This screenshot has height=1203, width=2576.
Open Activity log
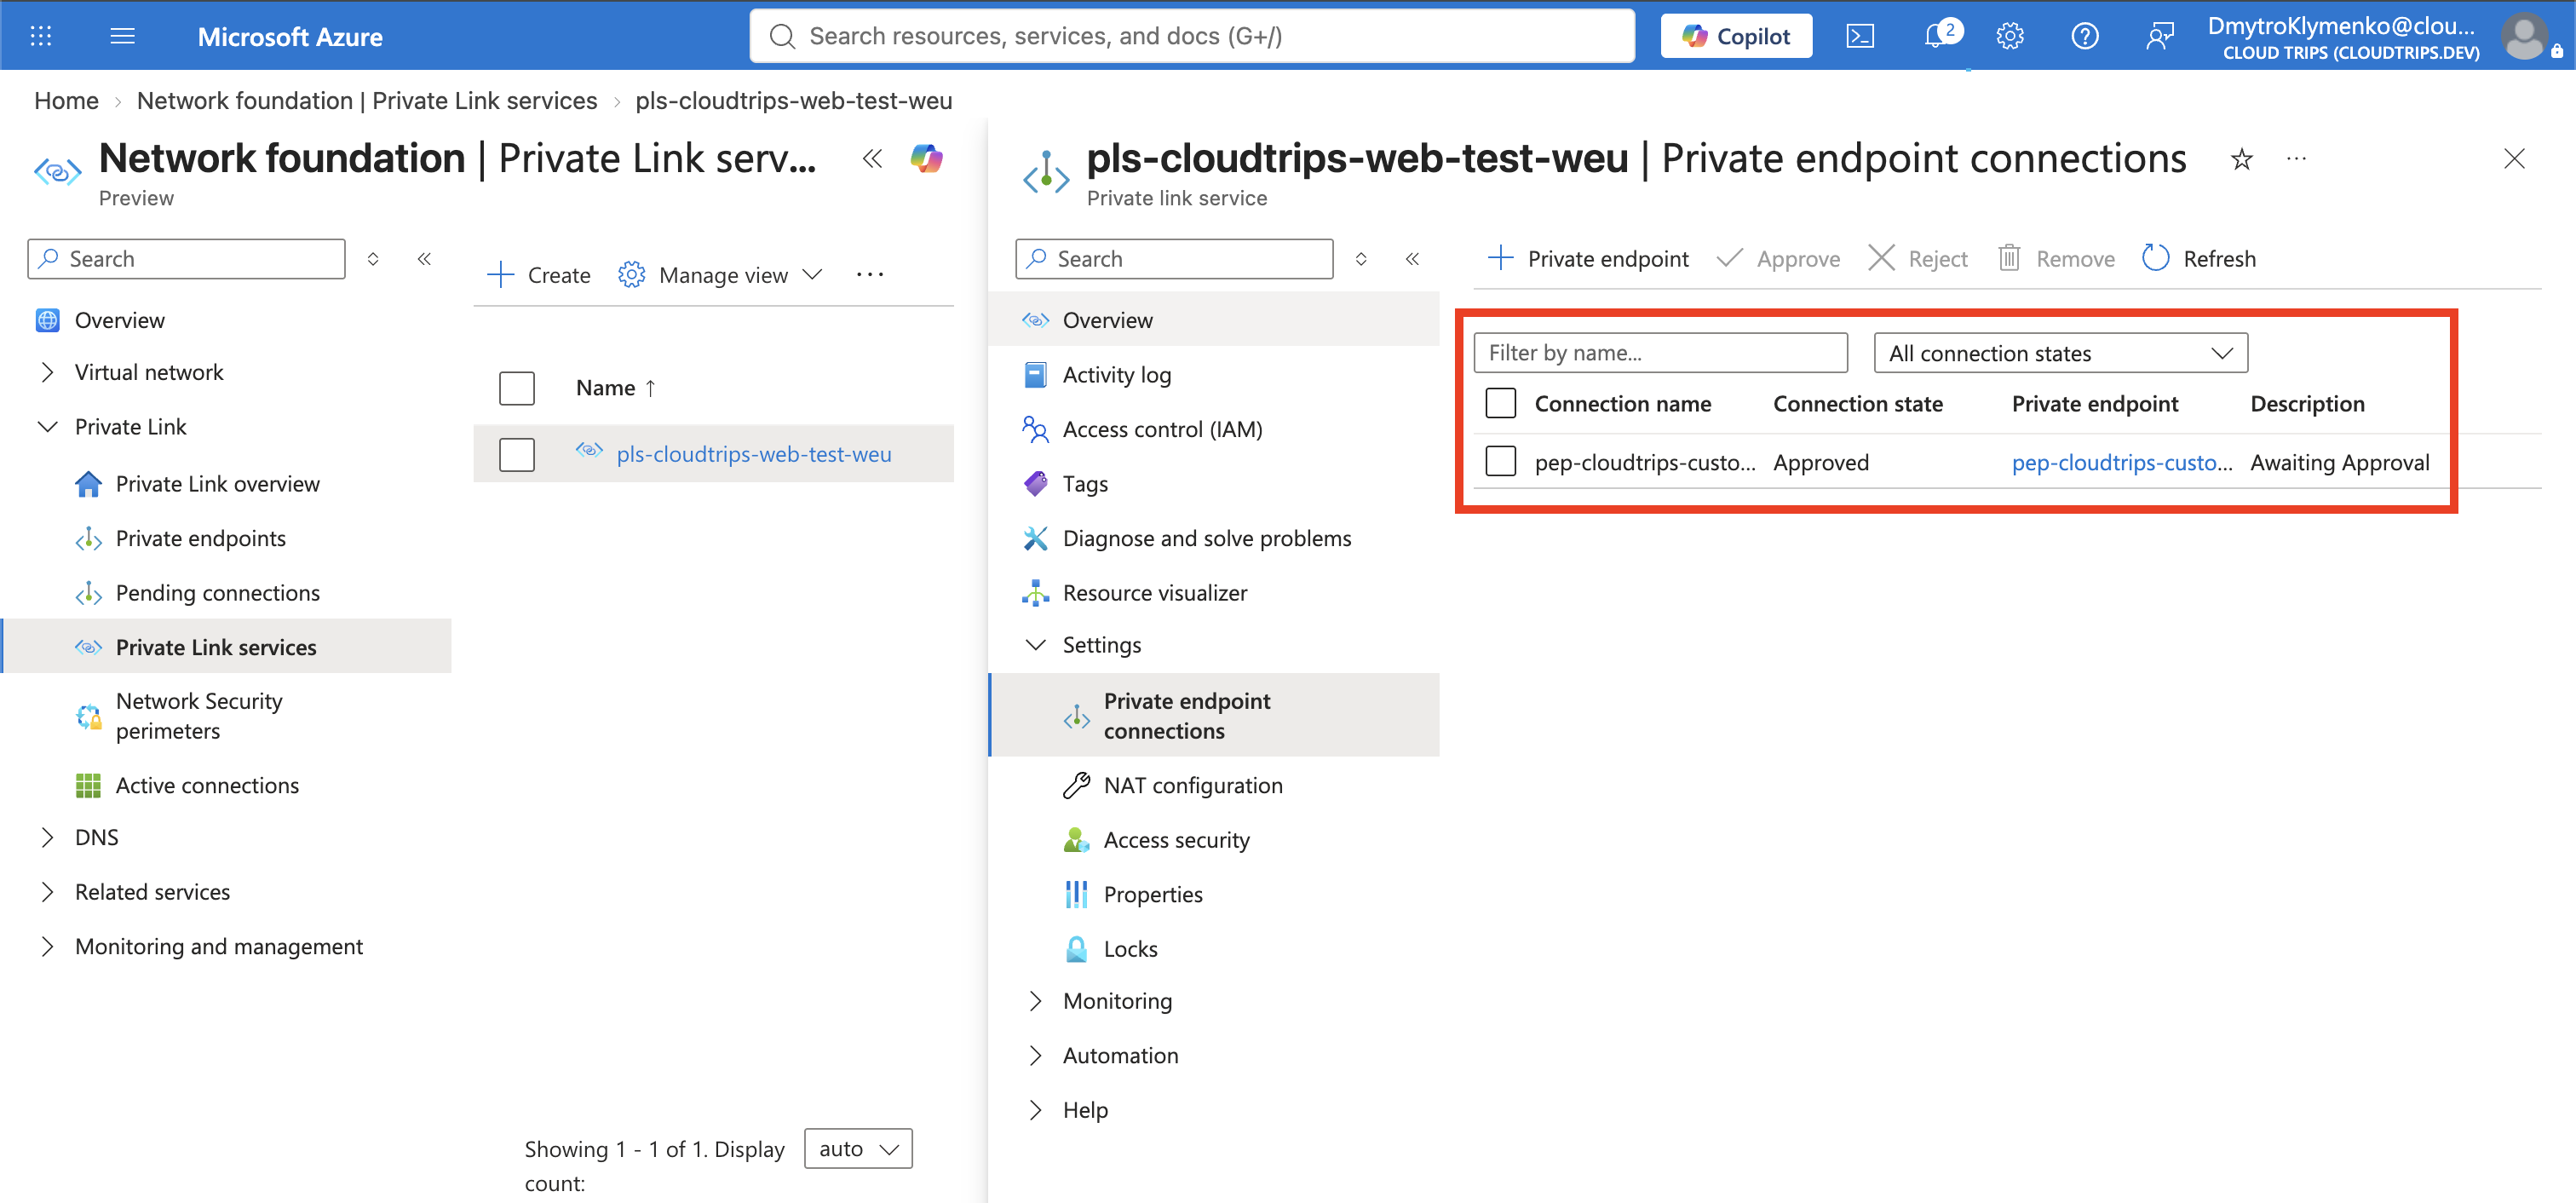pos(1116,375)
